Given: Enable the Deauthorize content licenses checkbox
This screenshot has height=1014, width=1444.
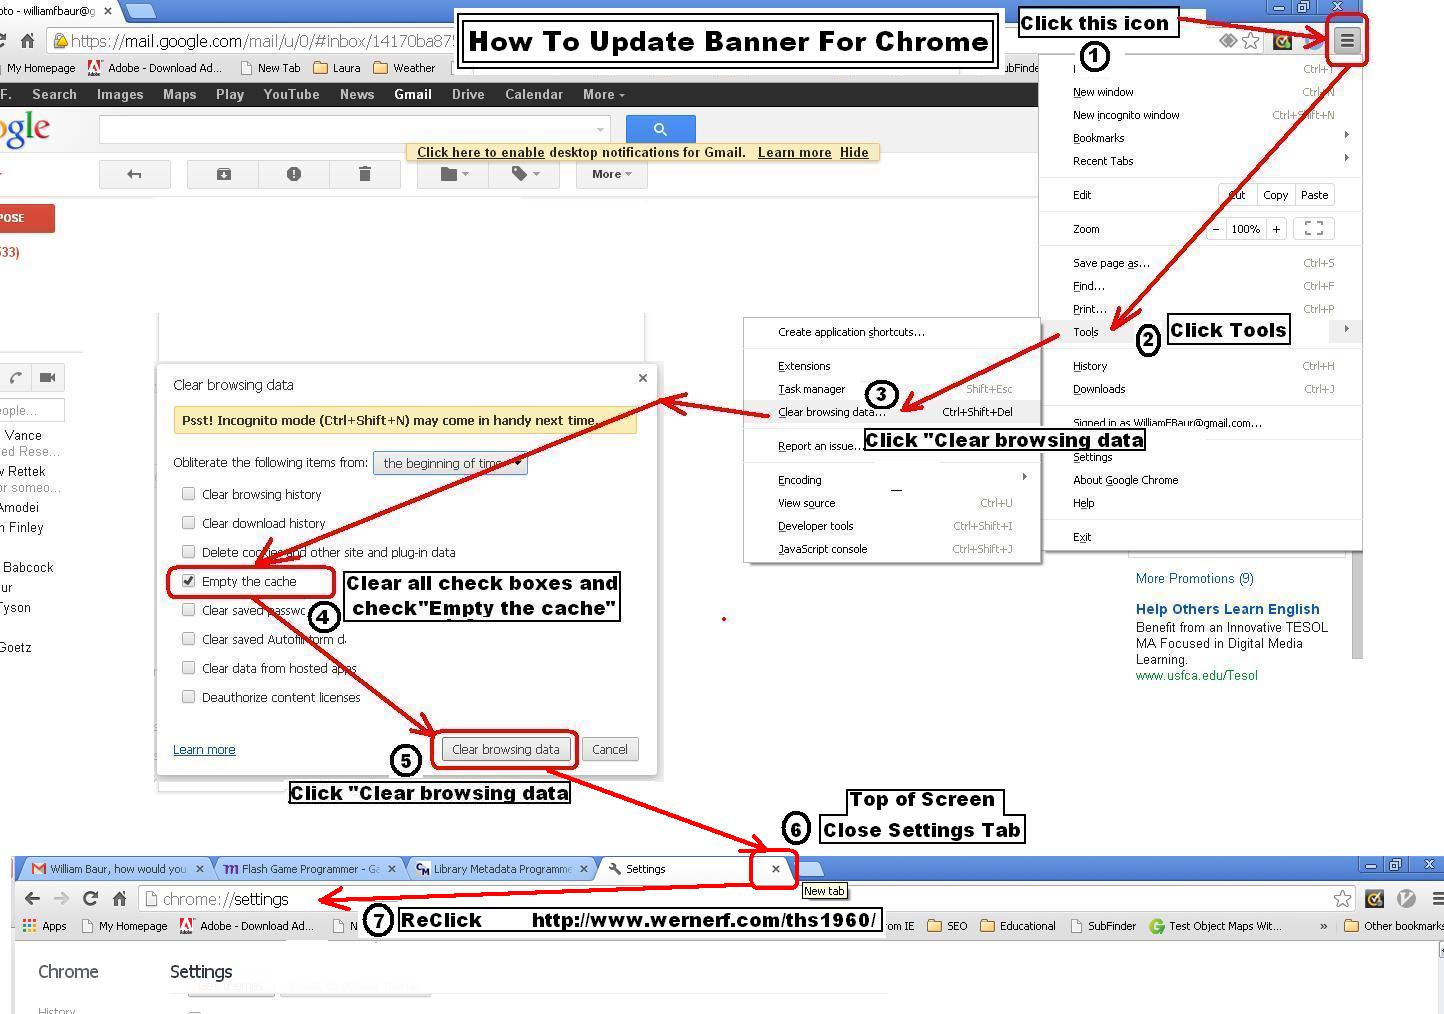Looking at the screenshot, I should pos(188,697).
